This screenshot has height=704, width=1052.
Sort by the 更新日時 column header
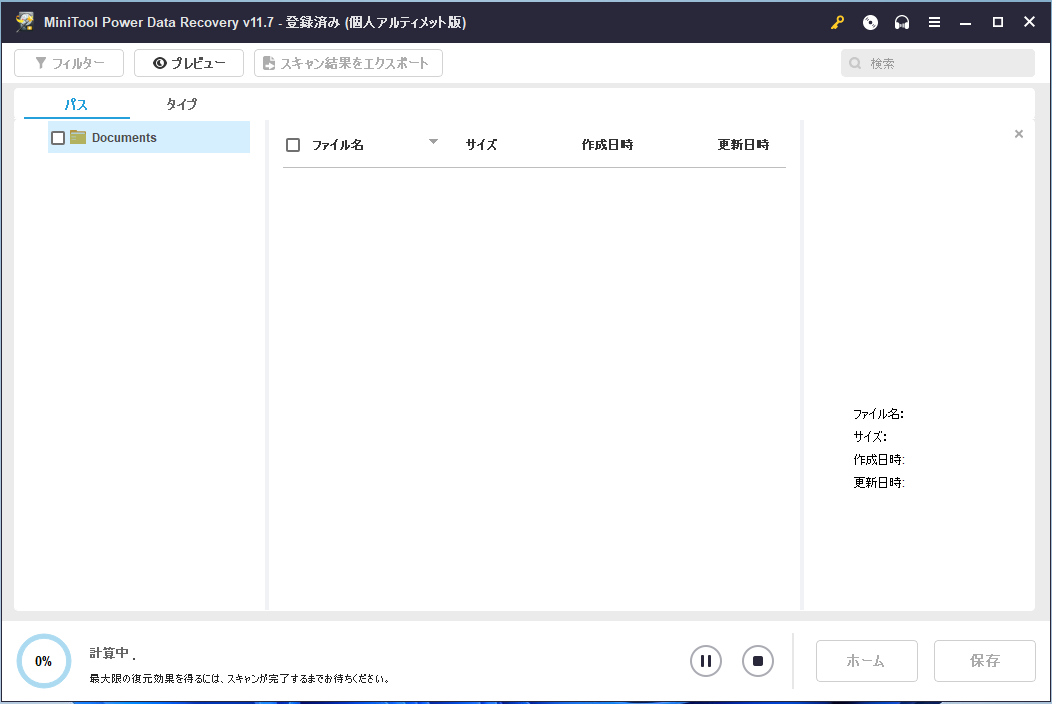point(743,145)
